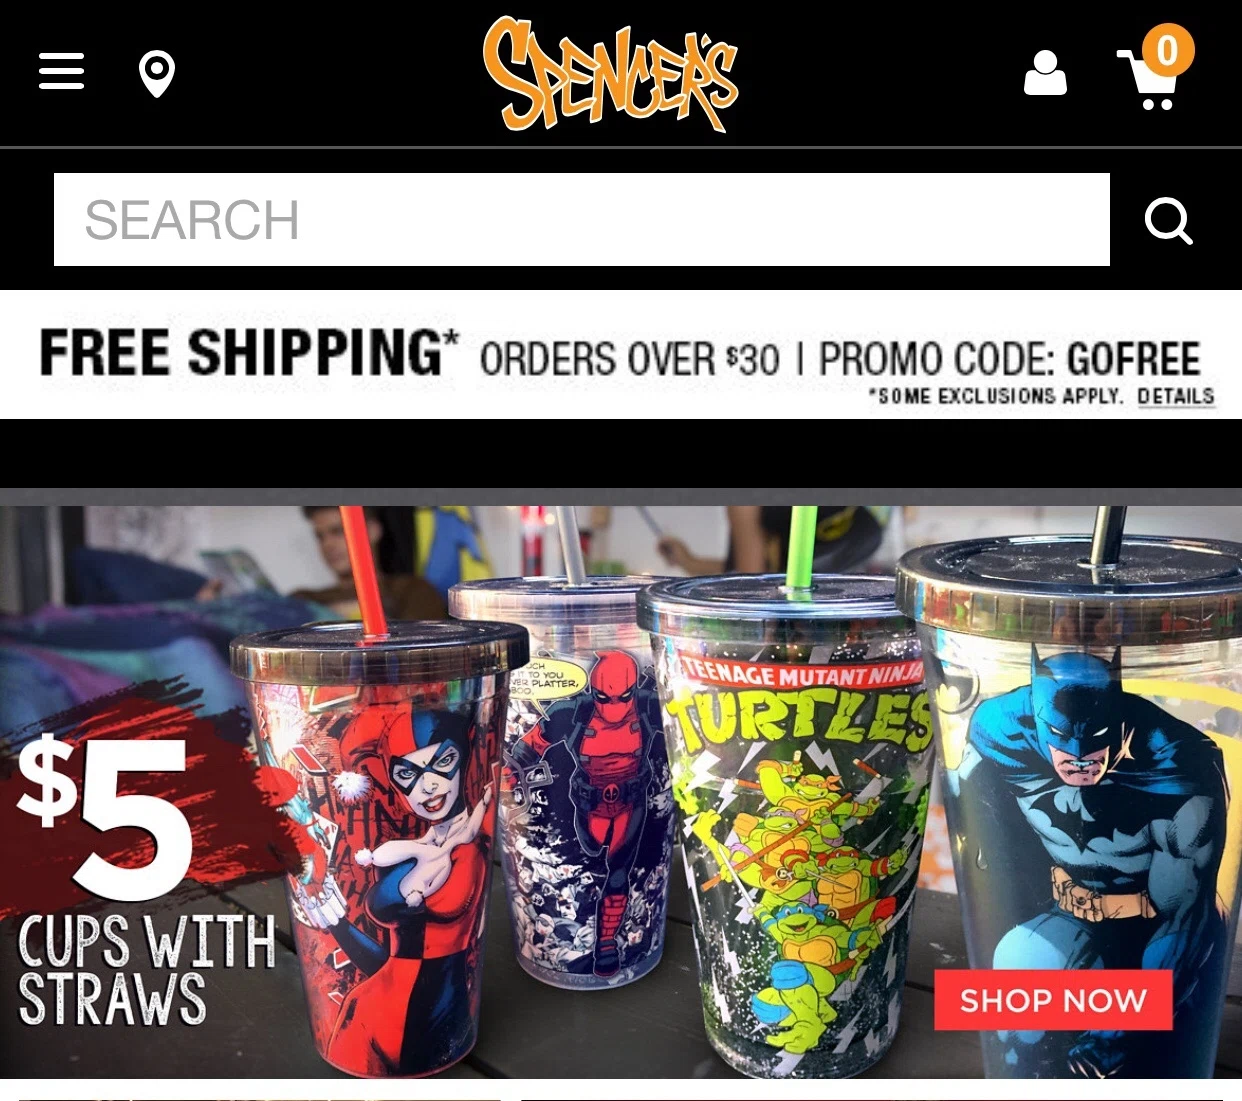Image resolution: width=1242 pixels, height=1101 pixels.
Task: Open the hamburger navigation menu
Action: point(61,72)
